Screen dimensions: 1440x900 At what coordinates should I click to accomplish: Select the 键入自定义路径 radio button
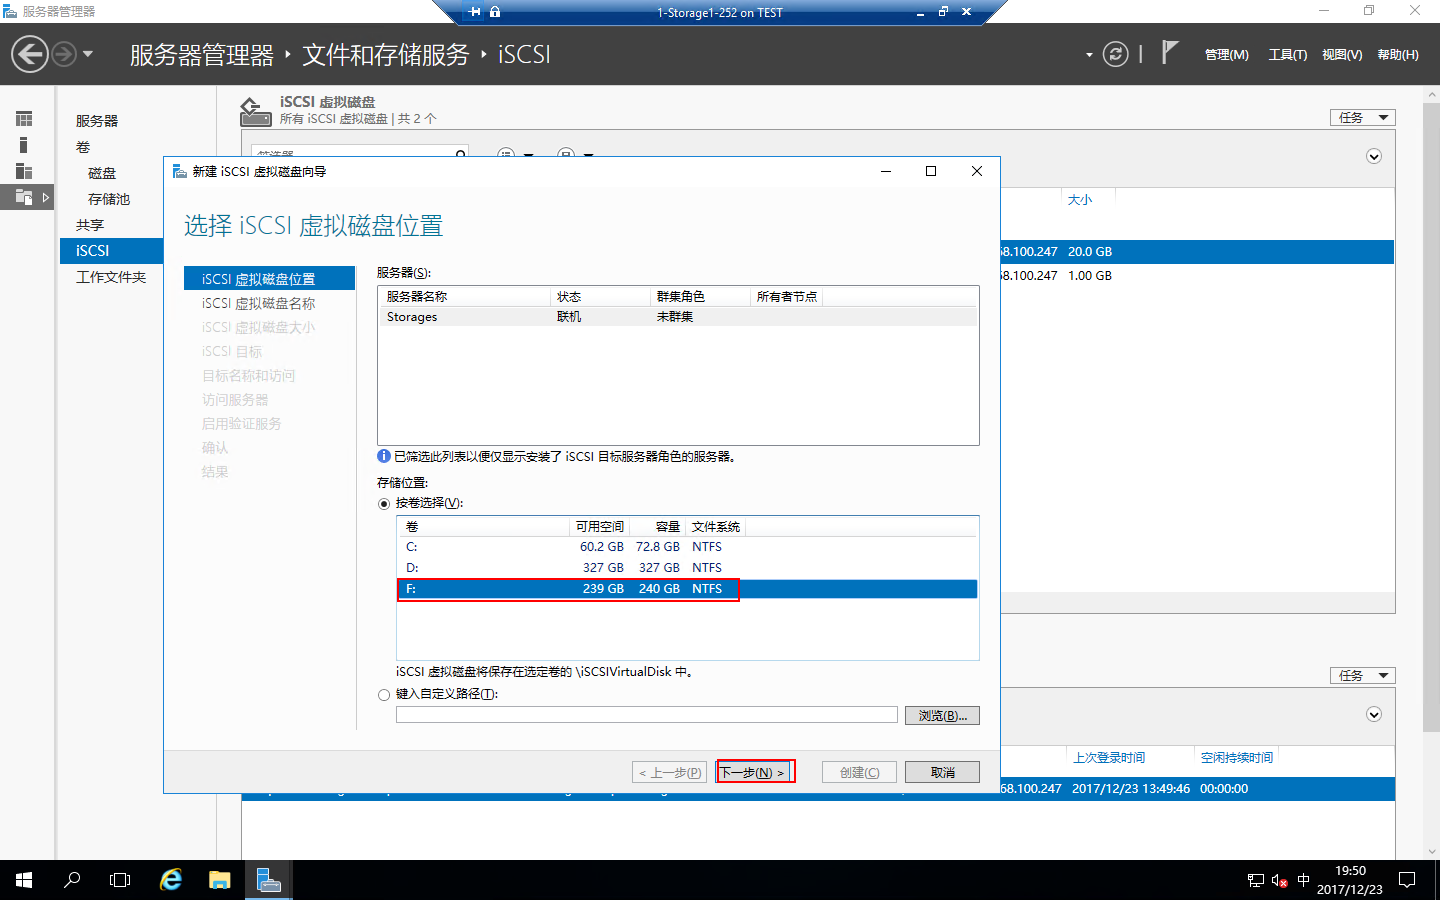pos(384,695)
